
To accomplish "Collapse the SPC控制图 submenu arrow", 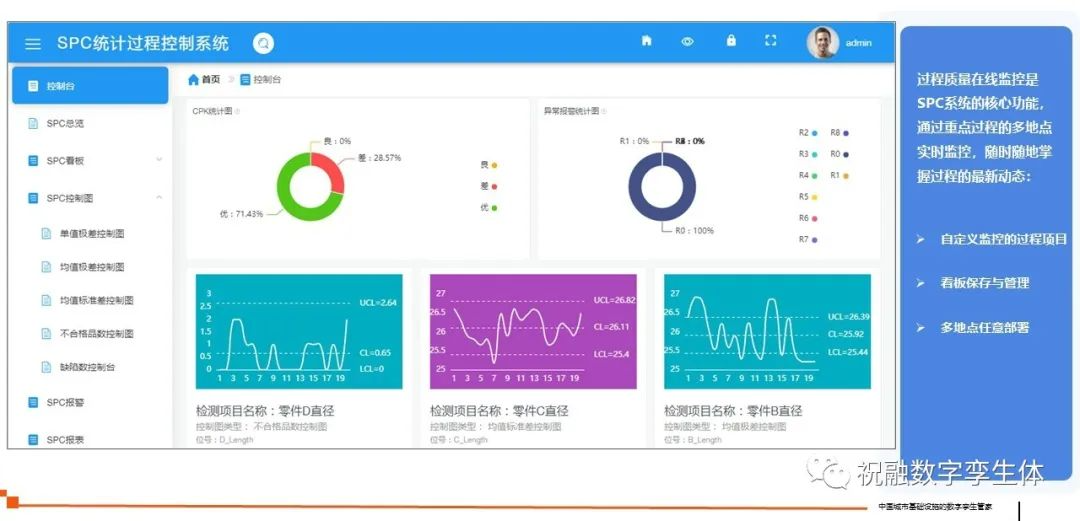I will pyautogui.click(x=158, y=198).
